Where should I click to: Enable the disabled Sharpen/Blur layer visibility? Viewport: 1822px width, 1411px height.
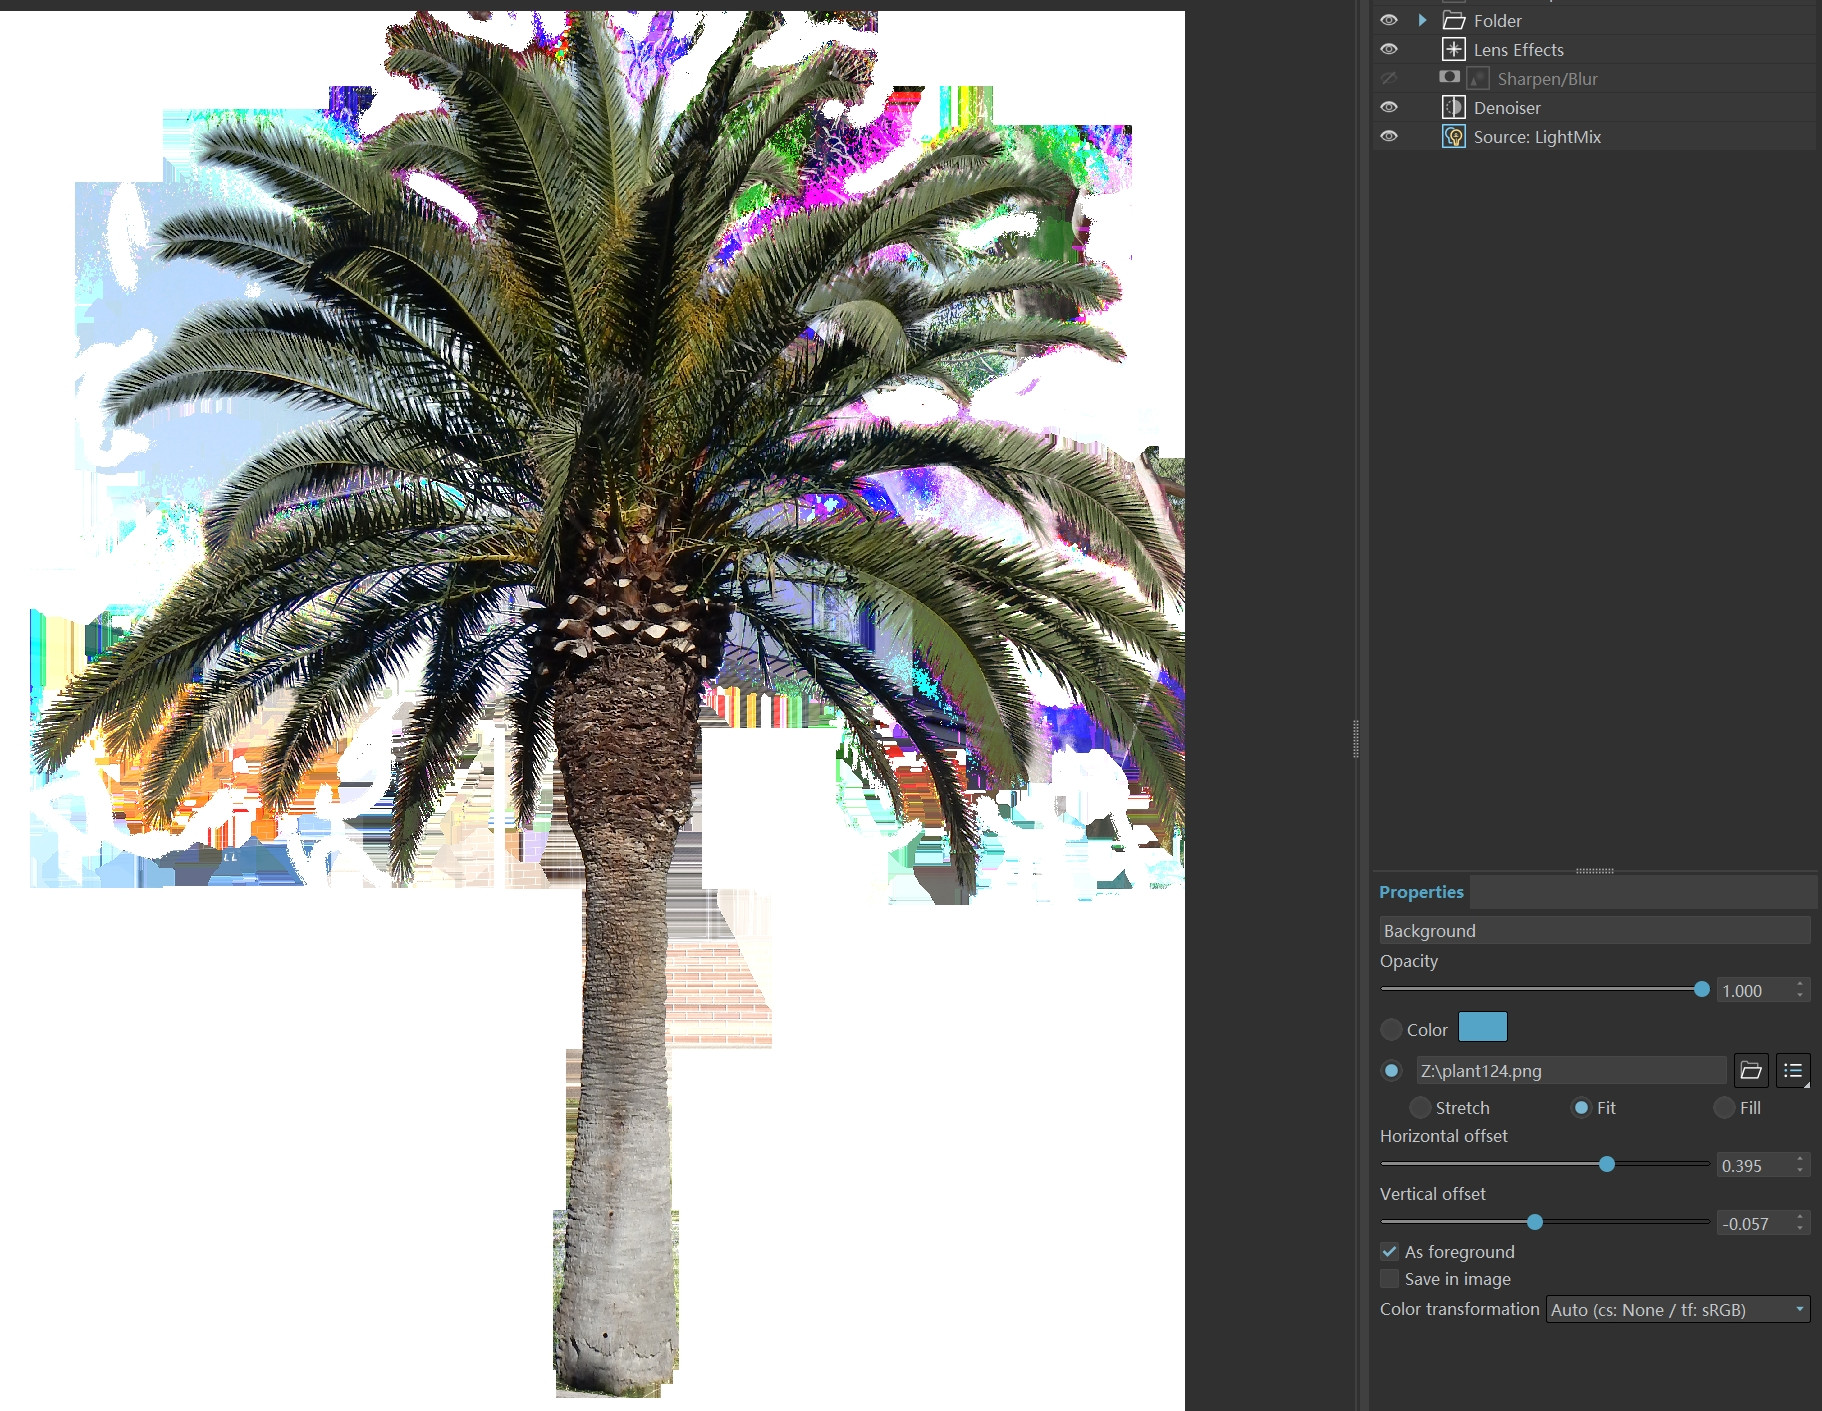pyautogui.click(x=1389, y=78)
